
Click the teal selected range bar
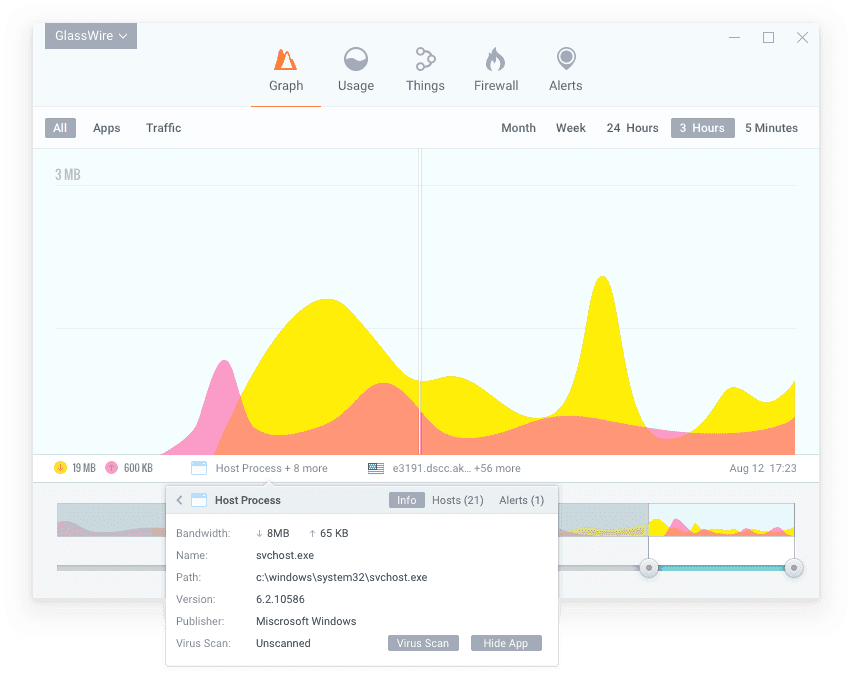click(721, 568)
